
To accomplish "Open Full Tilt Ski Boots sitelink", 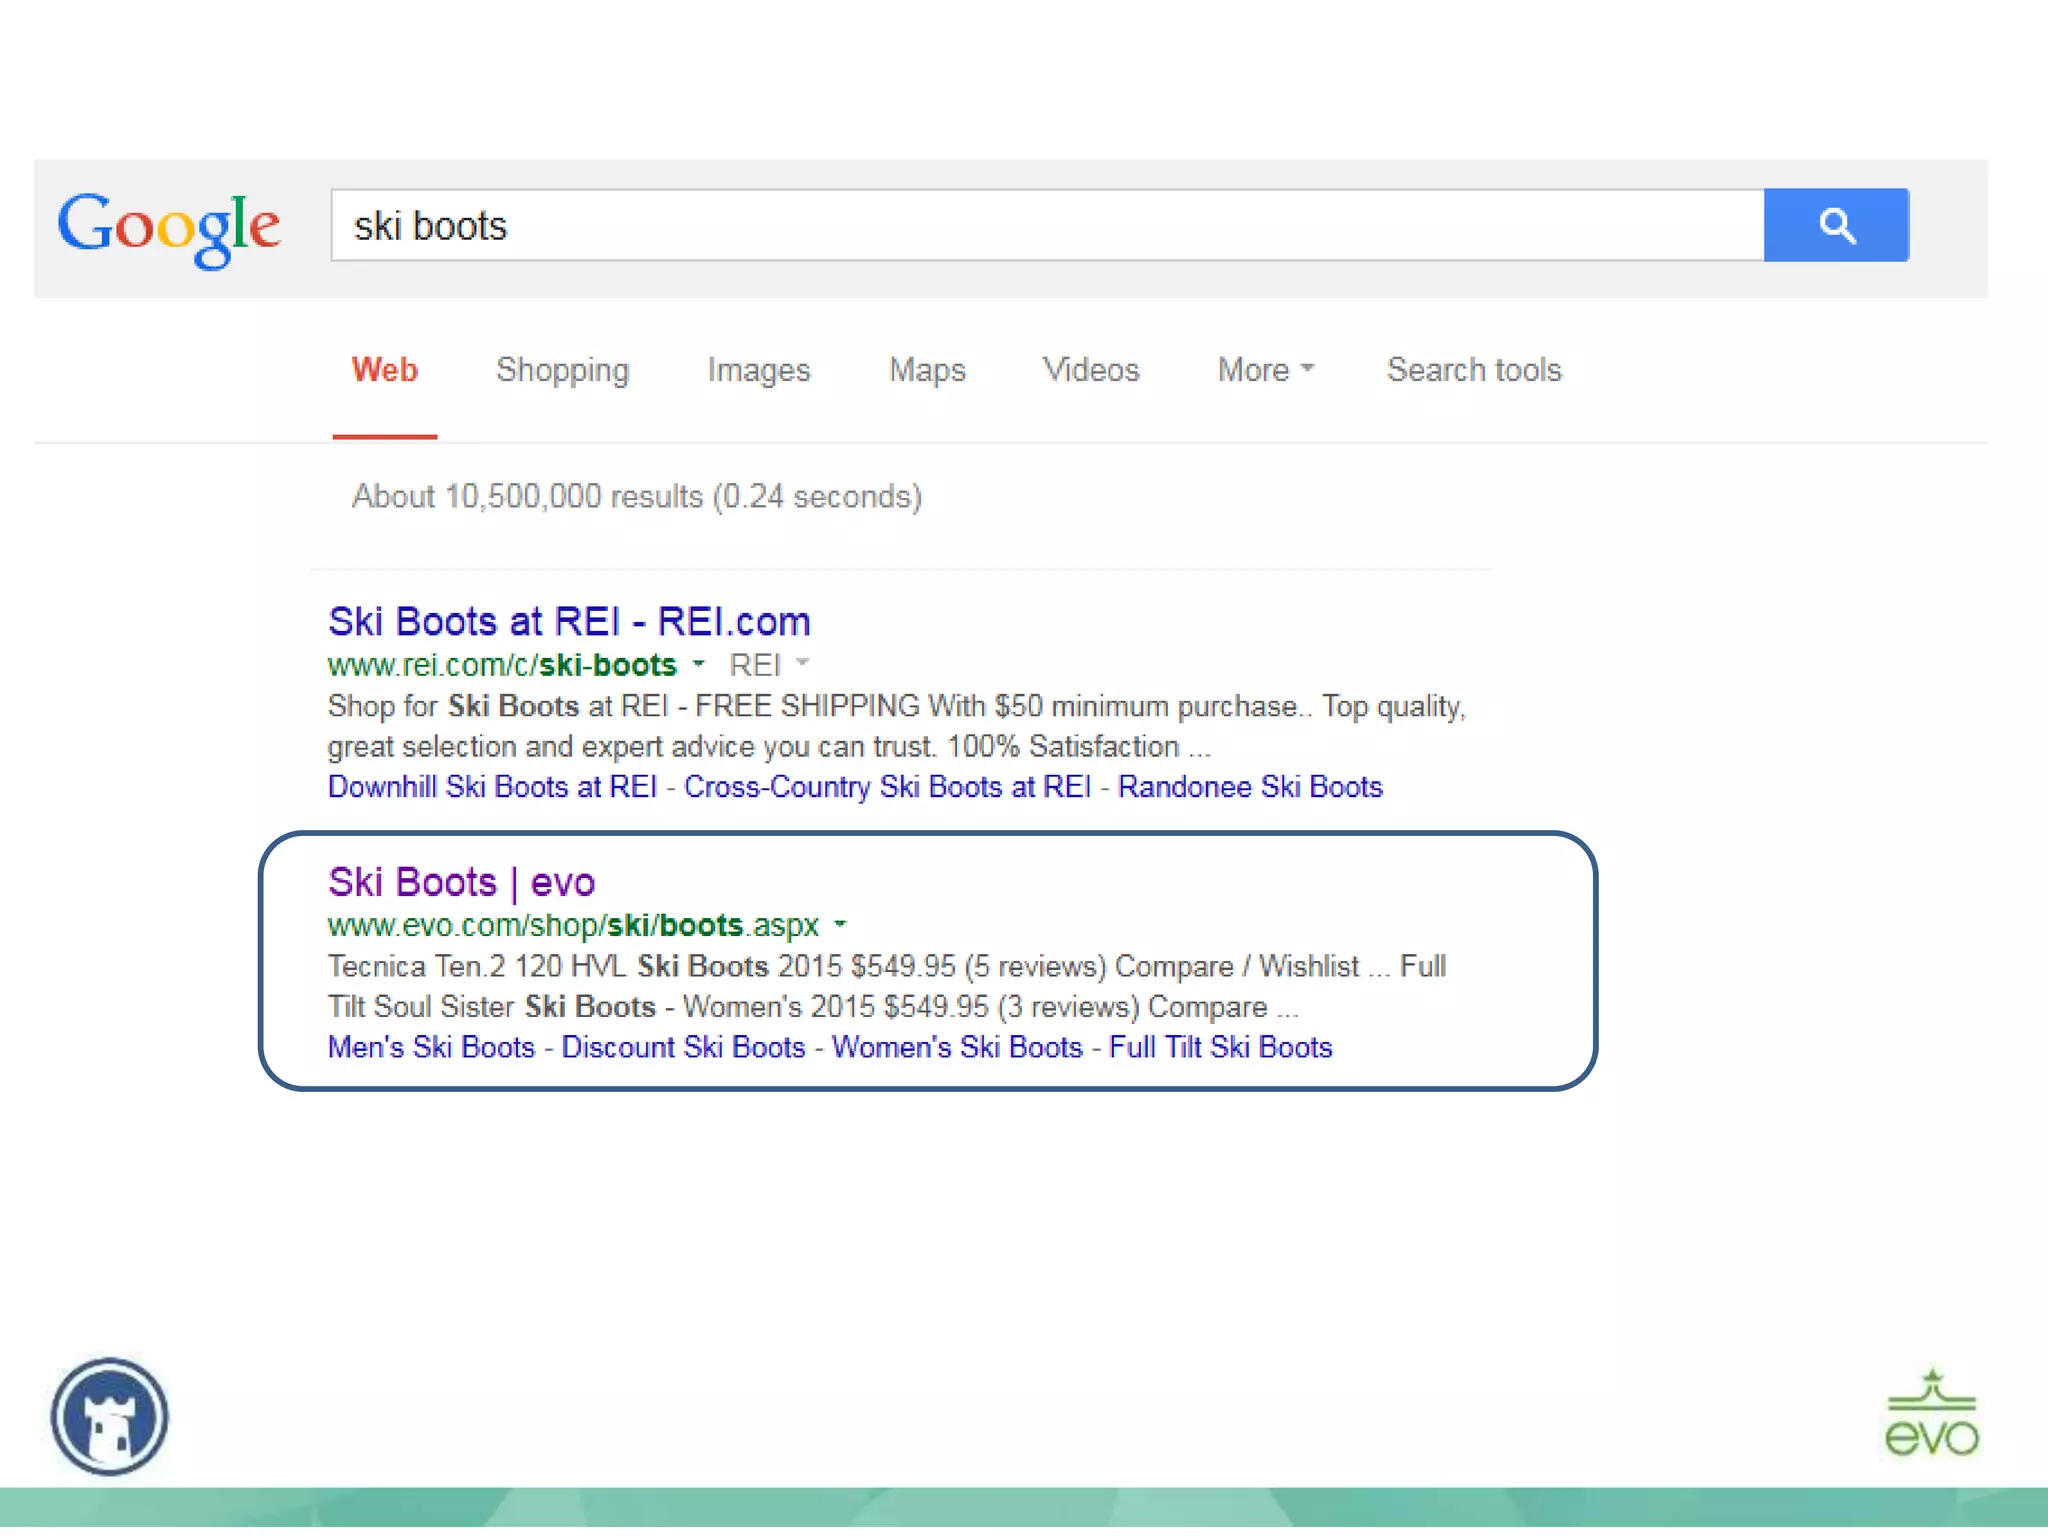I will [1220, 1047].
